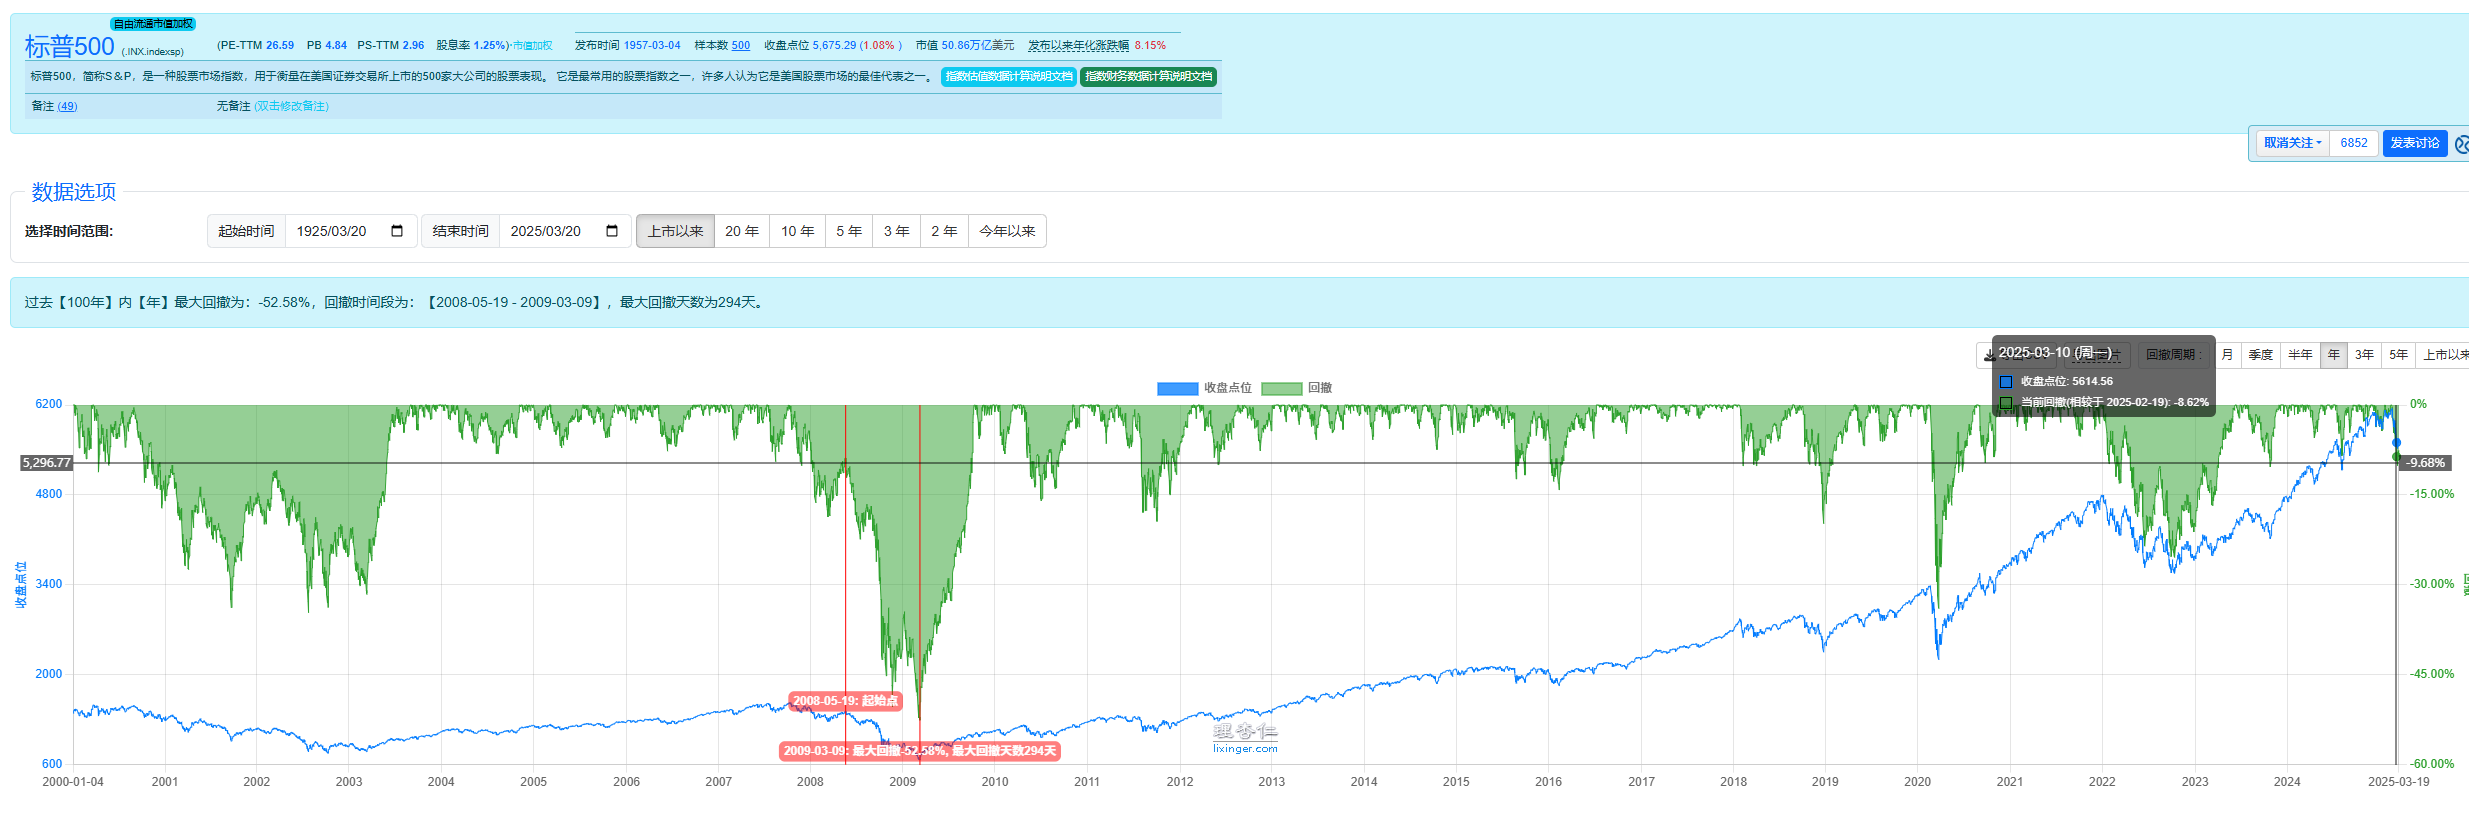The width and height of the screenshot is (2469, 840).
Task: Click the 数据选项 section heading
Action: click(74, 192)
